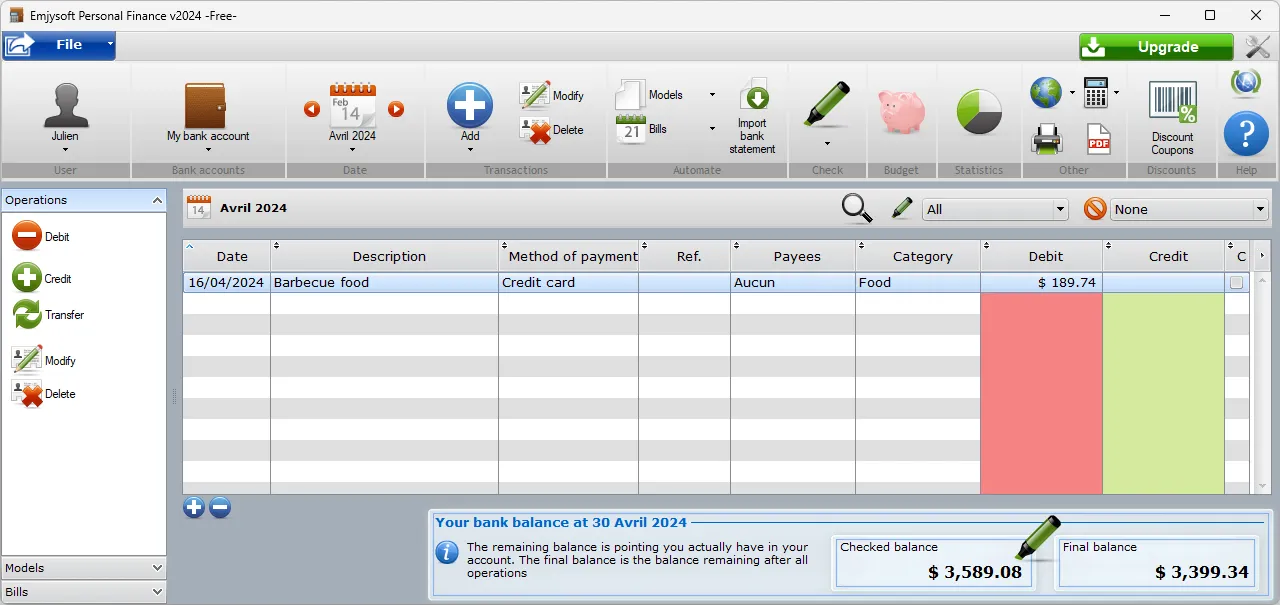Screen dimensions: 1280x605
Task: Open the transaction search magnifier
Action: [856, 208]
